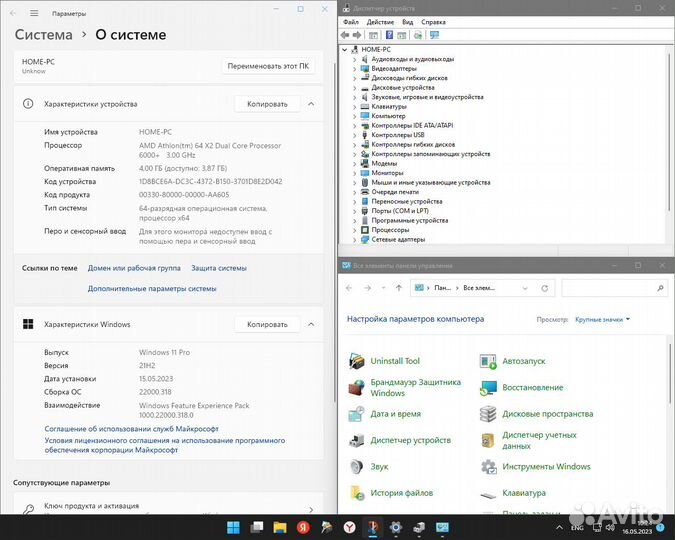
Task: Select Сетевые адаптеры in Device Manager tree
Action: [x=398, y=239]
